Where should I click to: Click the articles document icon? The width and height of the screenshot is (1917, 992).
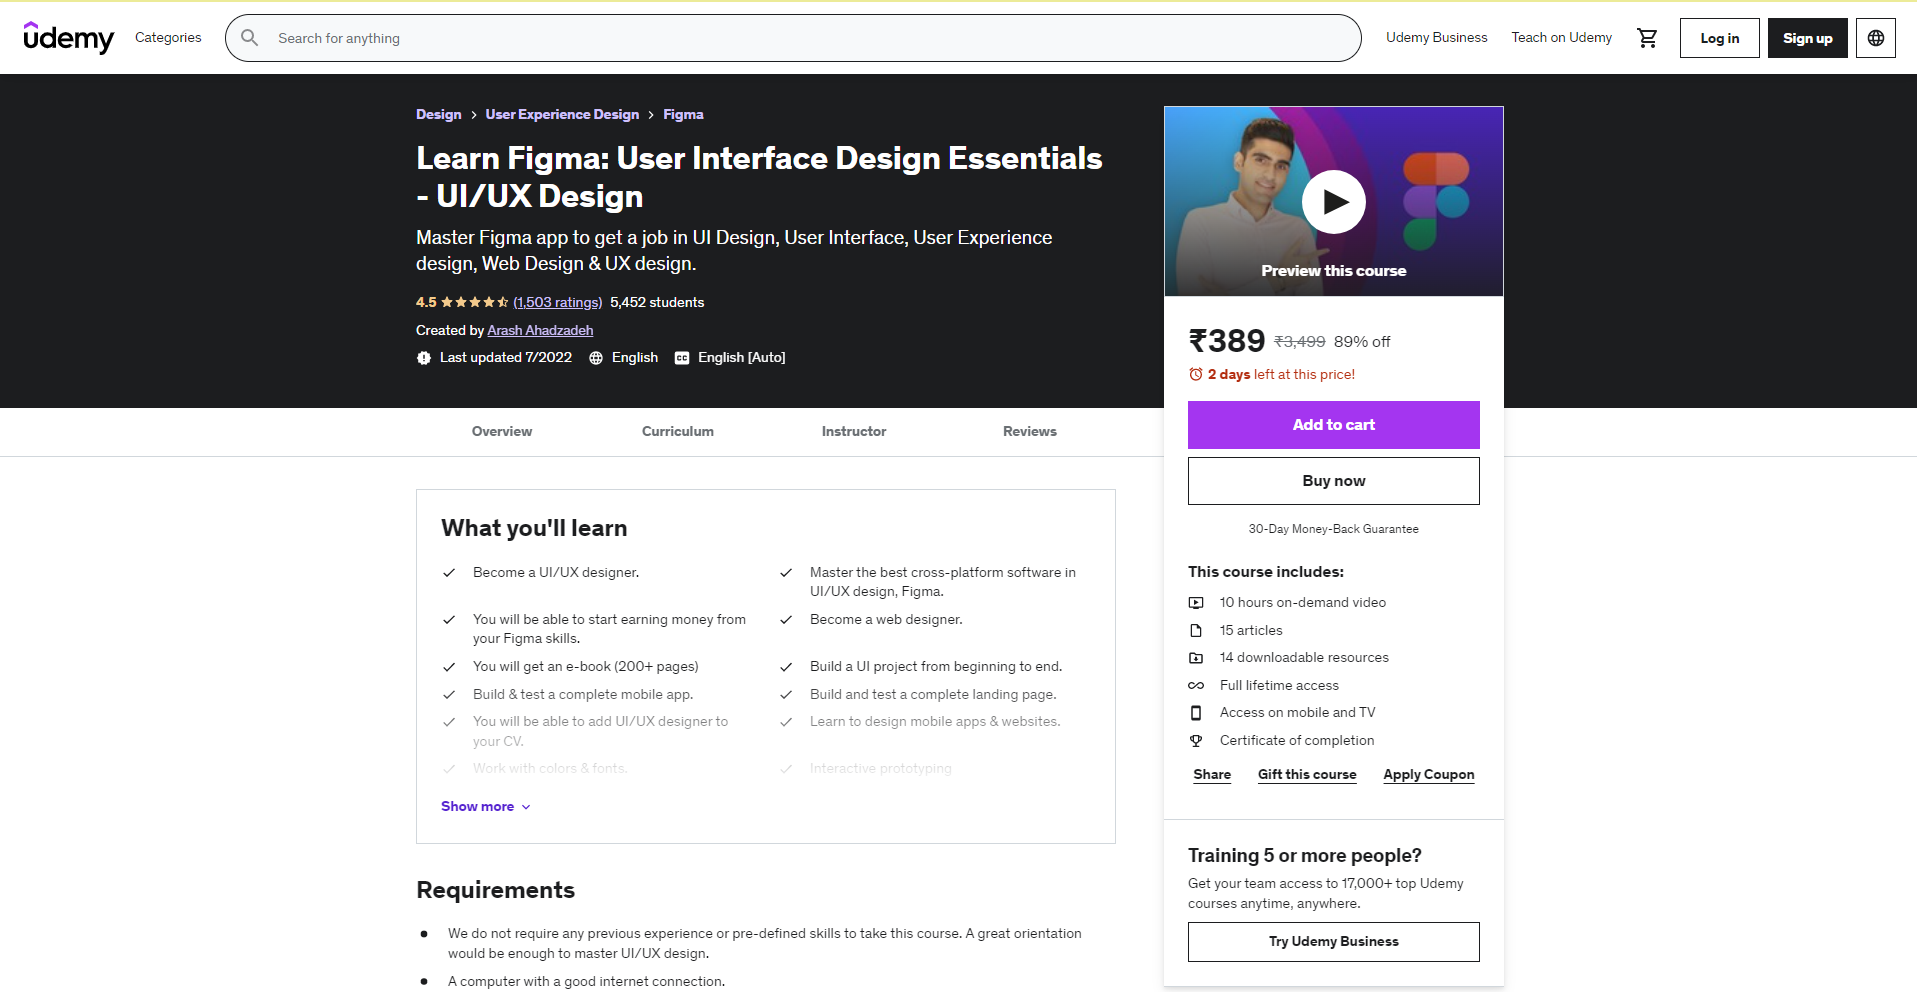click(1196, 630)
